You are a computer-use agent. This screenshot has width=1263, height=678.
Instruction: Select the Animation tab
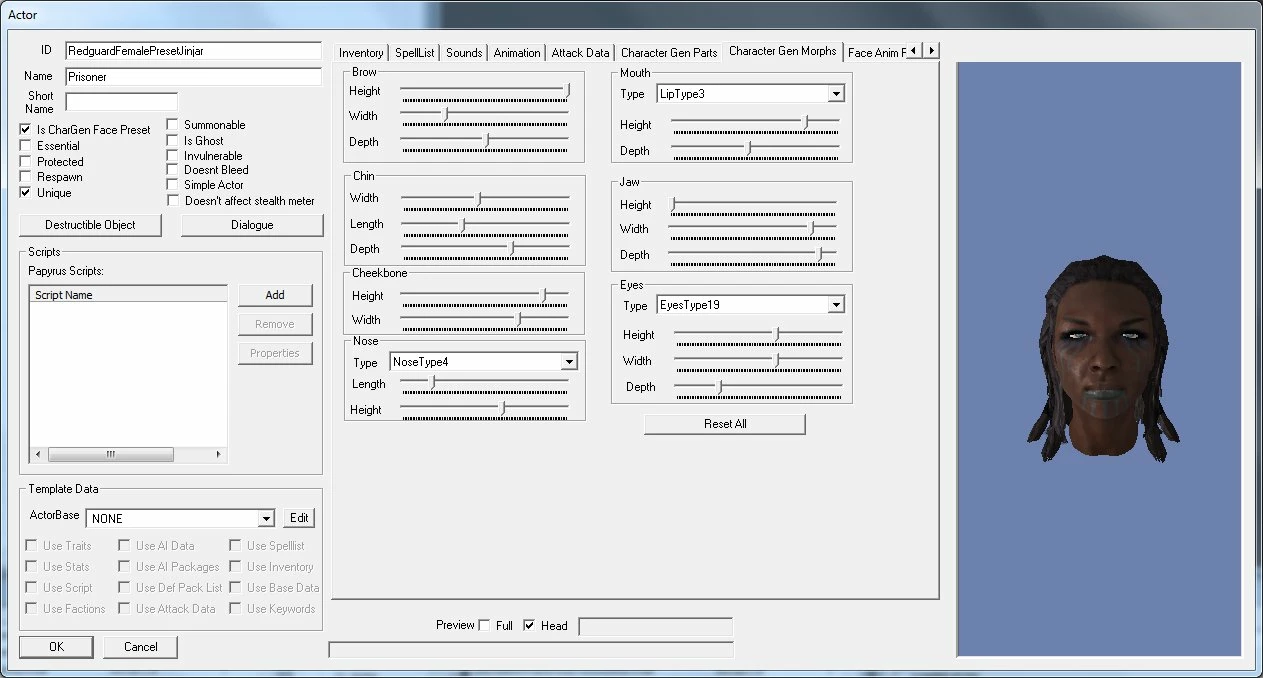(517, 53)
